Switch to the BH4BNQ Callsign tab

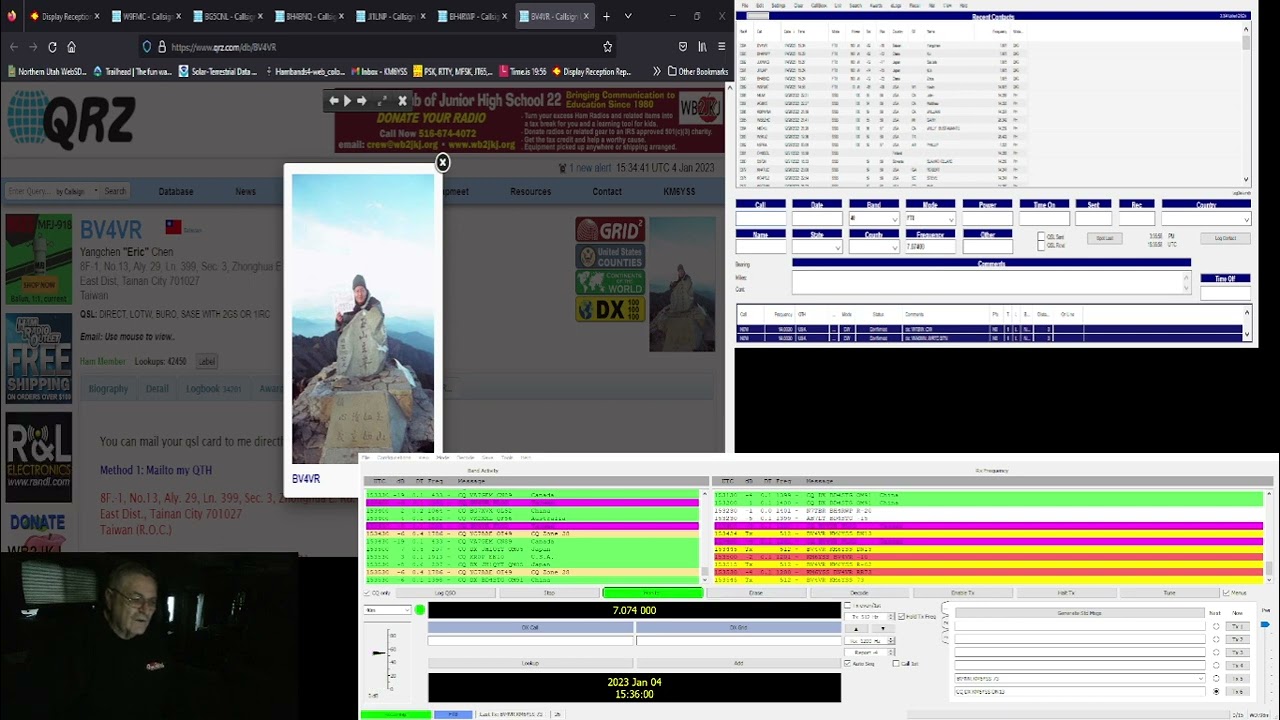[308, 16]
